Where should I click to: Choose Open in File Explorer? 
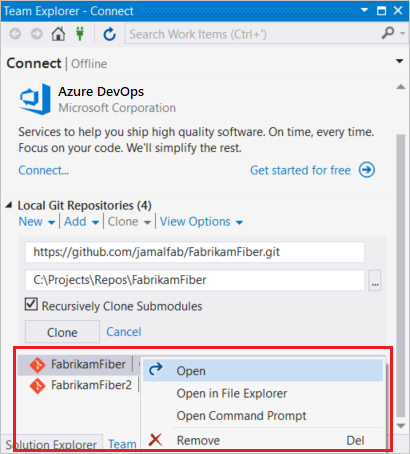click(x=263, y=394)
